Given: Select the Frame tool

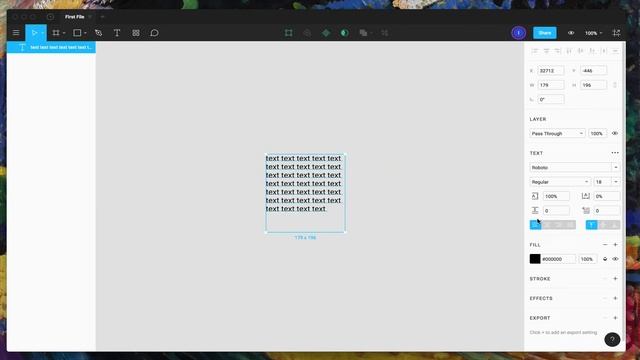Looking at the screenshot, I should pos(56,33).
